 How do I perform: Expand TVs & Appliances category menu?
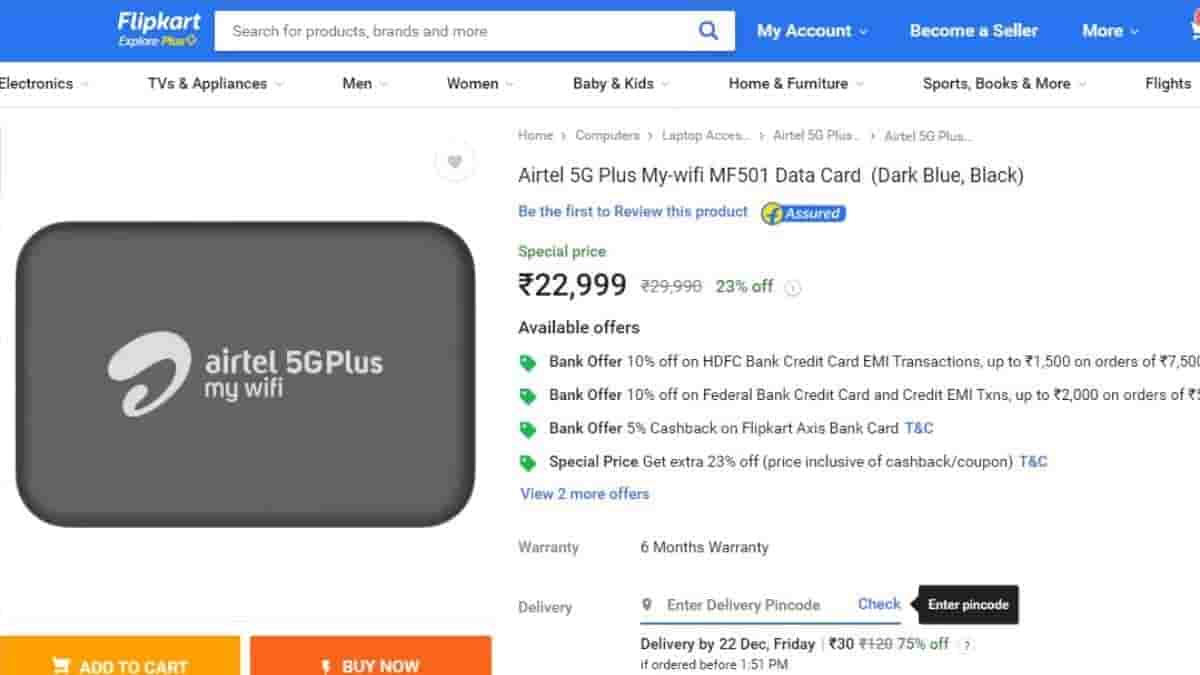(215, 84)
